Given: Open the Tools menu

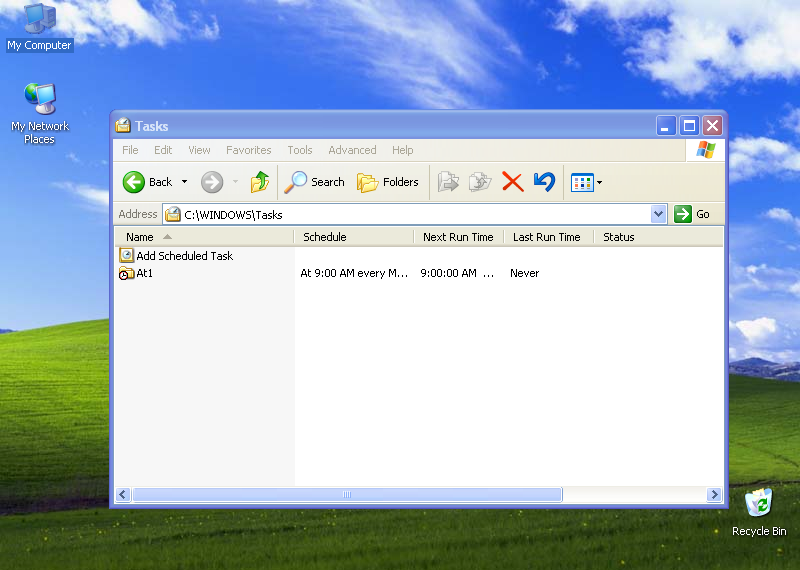Looking at the screenshot, I should click(x=299, y=150).
